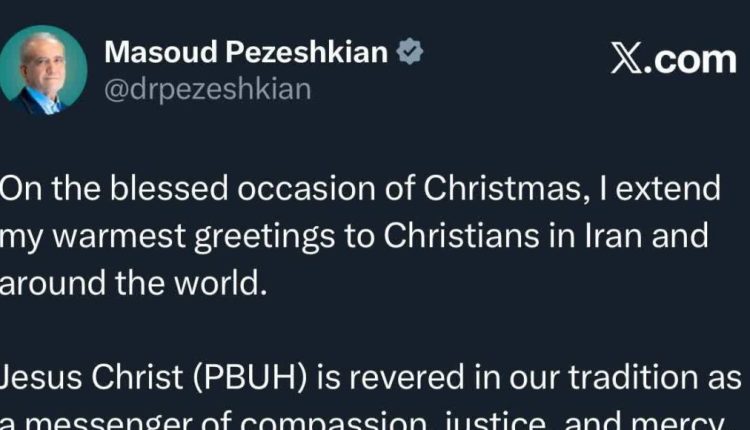Viewport: 750px width, 430px height.
Task: Click the @drpezeshkian handle
Action: coord(207,89)
